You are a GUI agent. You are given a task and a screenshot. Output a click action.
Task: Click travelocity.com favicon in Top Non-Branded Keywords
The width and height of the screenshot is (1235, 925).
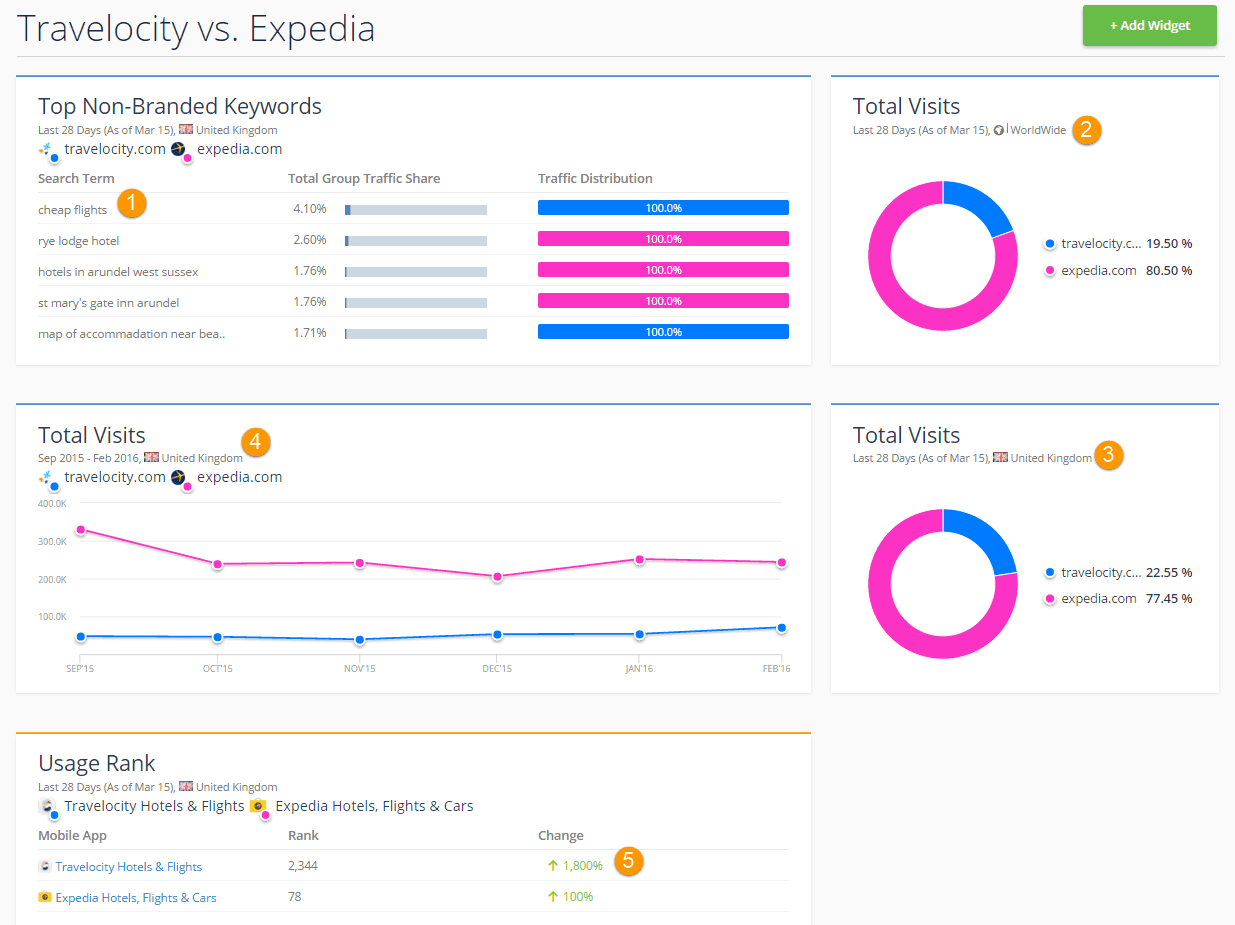[x=46, y=149]
